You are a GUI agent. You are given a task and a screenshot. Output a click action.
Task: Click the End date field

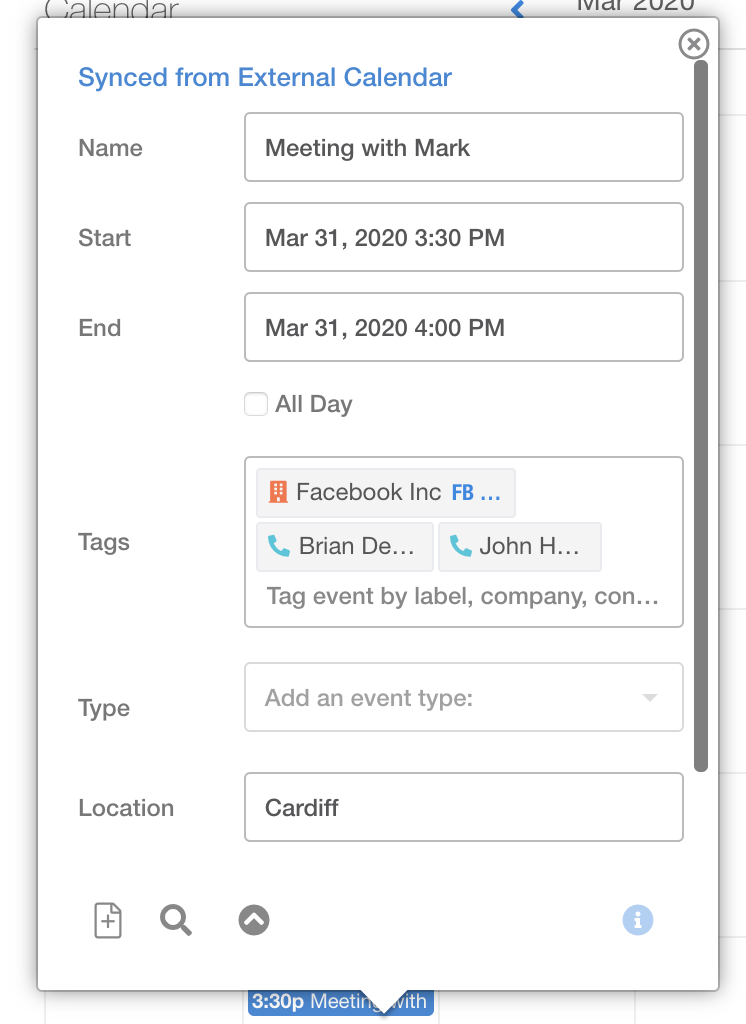coord(464,327)
